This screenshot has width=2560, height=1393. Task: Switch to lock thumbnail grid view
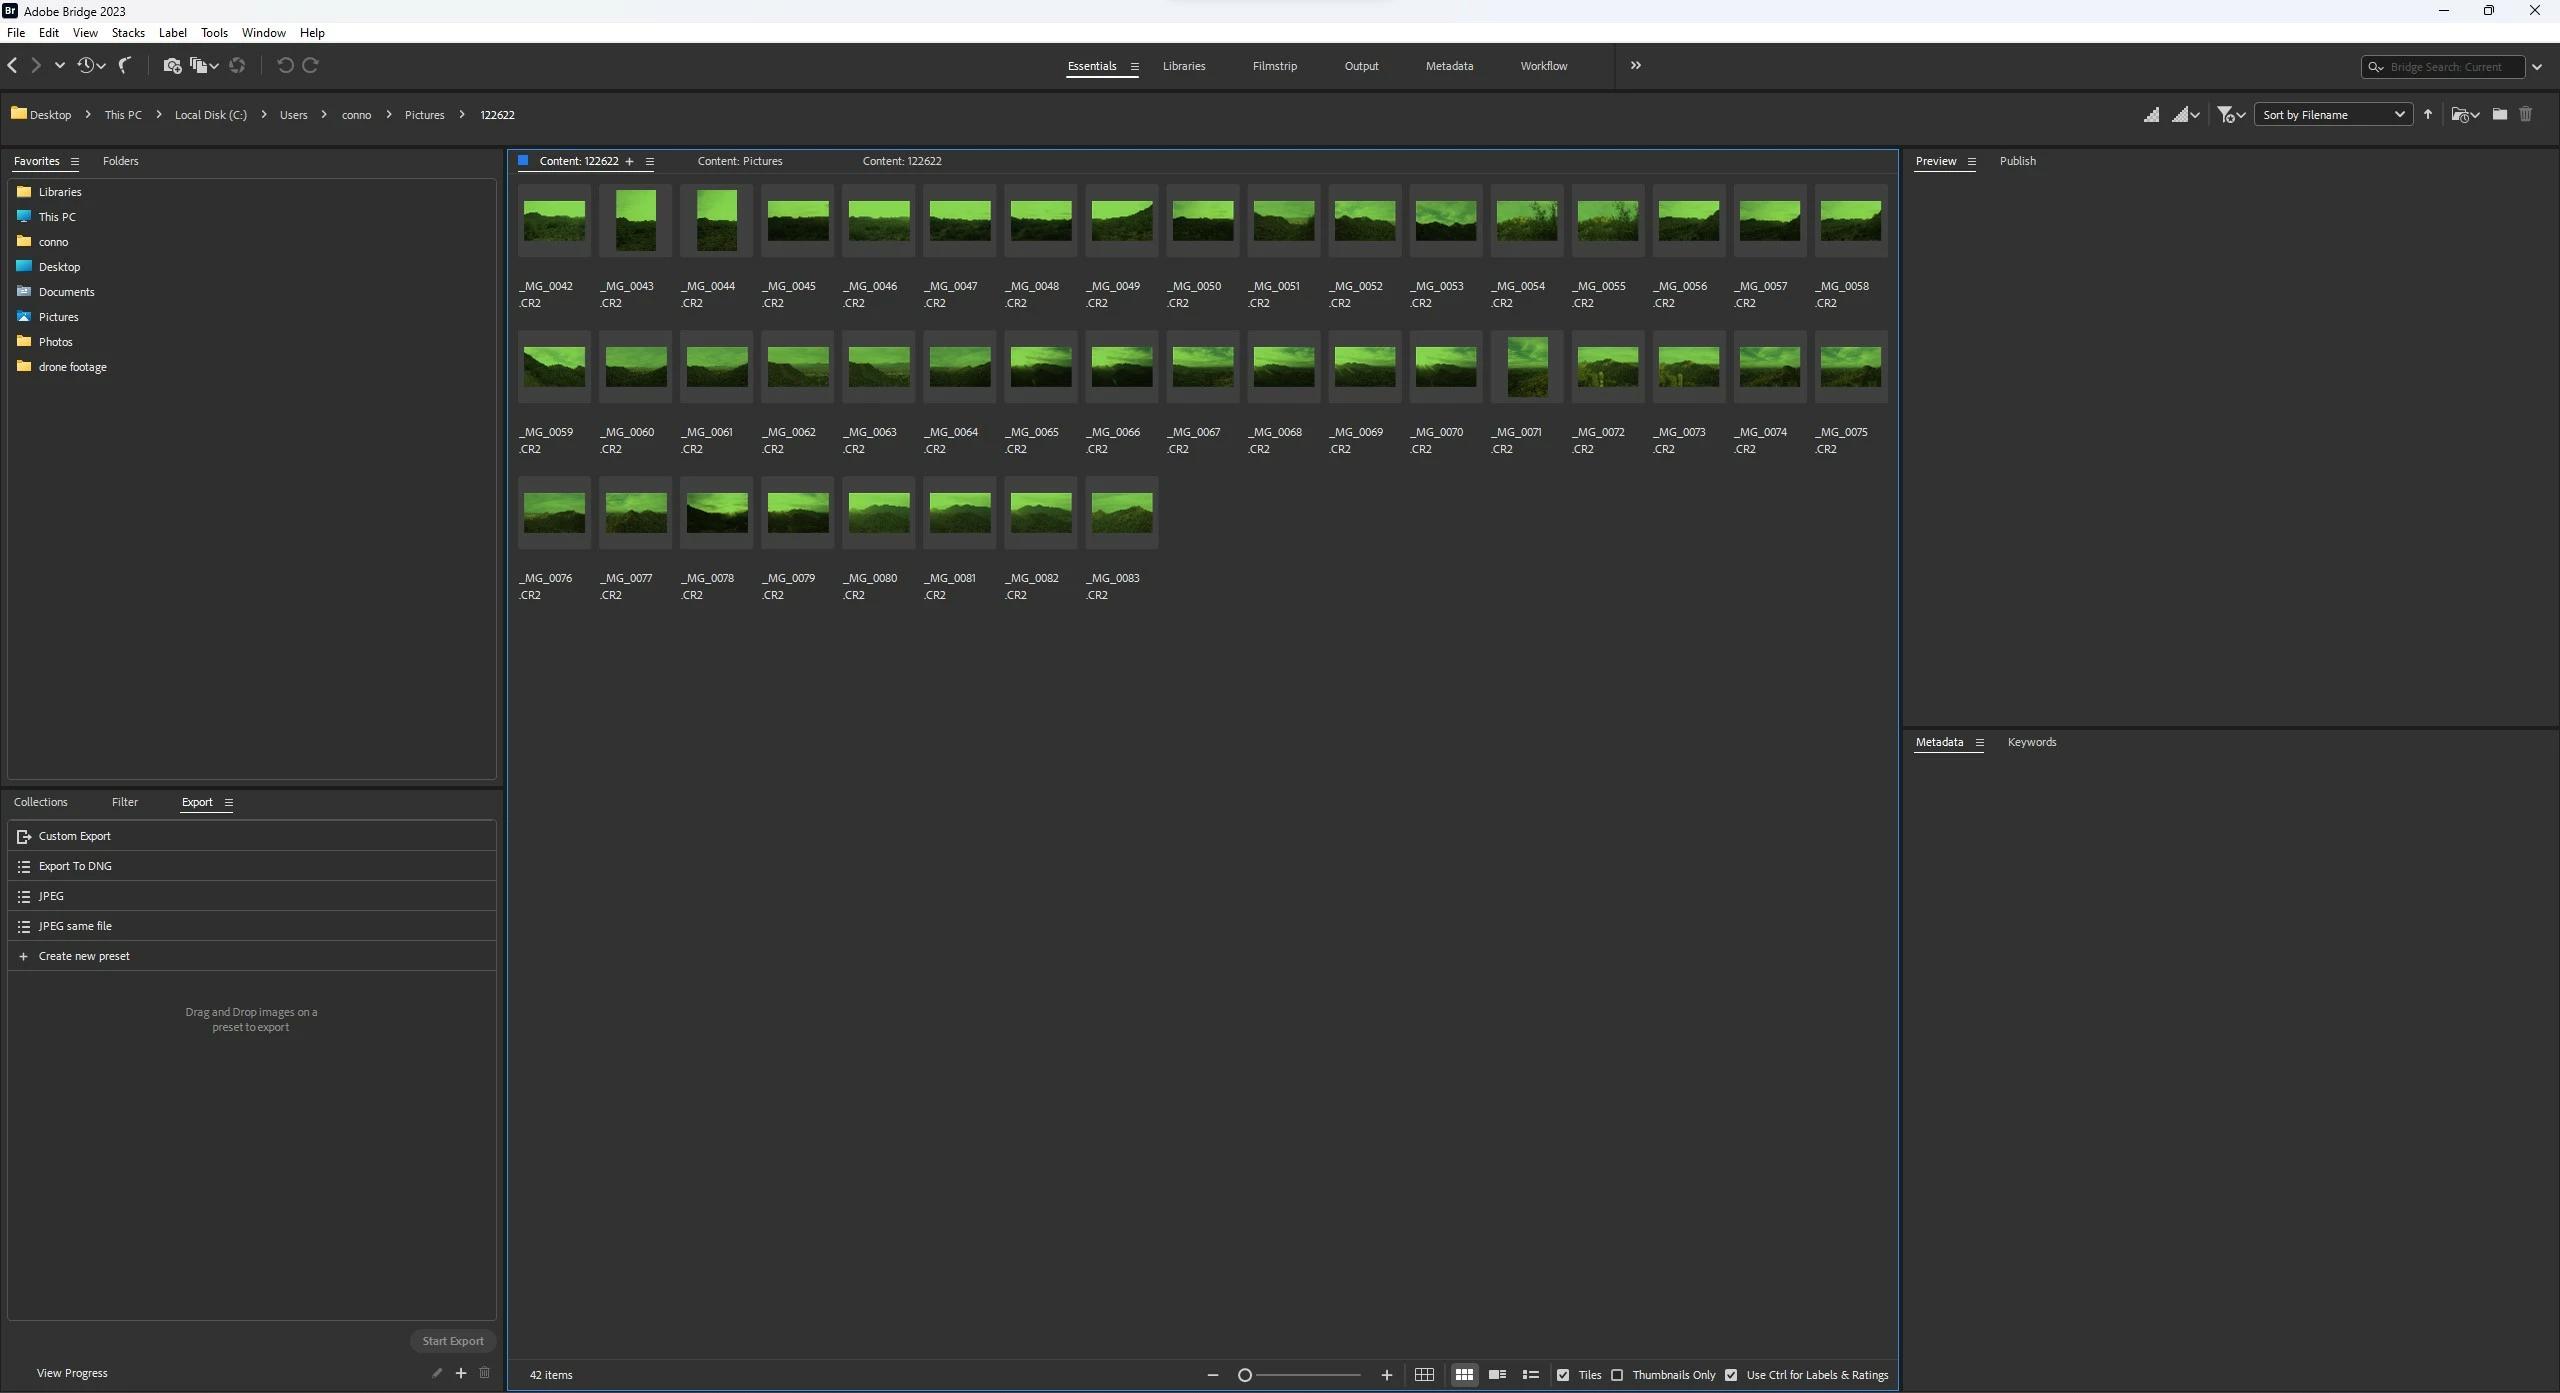click(1424, 1375)
